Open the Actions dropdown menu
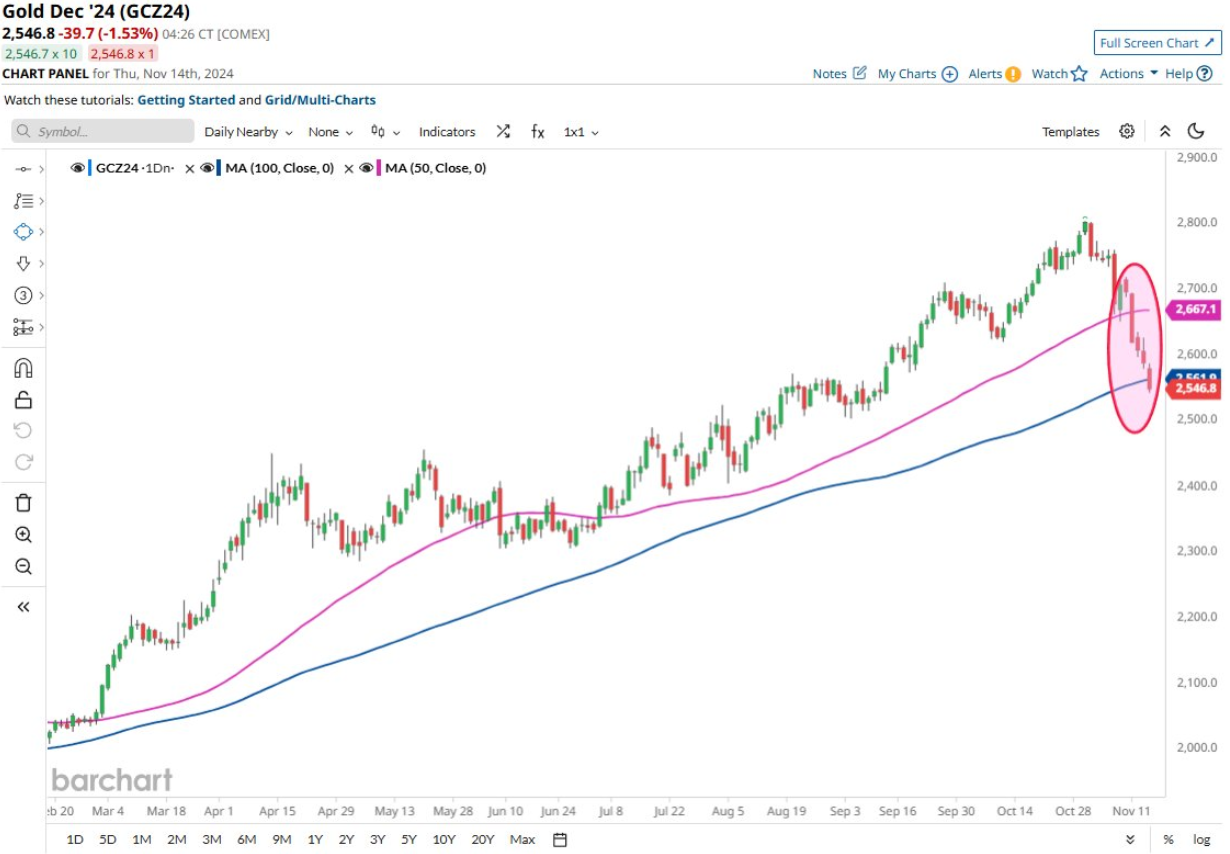Viewport: 1230px width, 854px height. pos(1128,73)
